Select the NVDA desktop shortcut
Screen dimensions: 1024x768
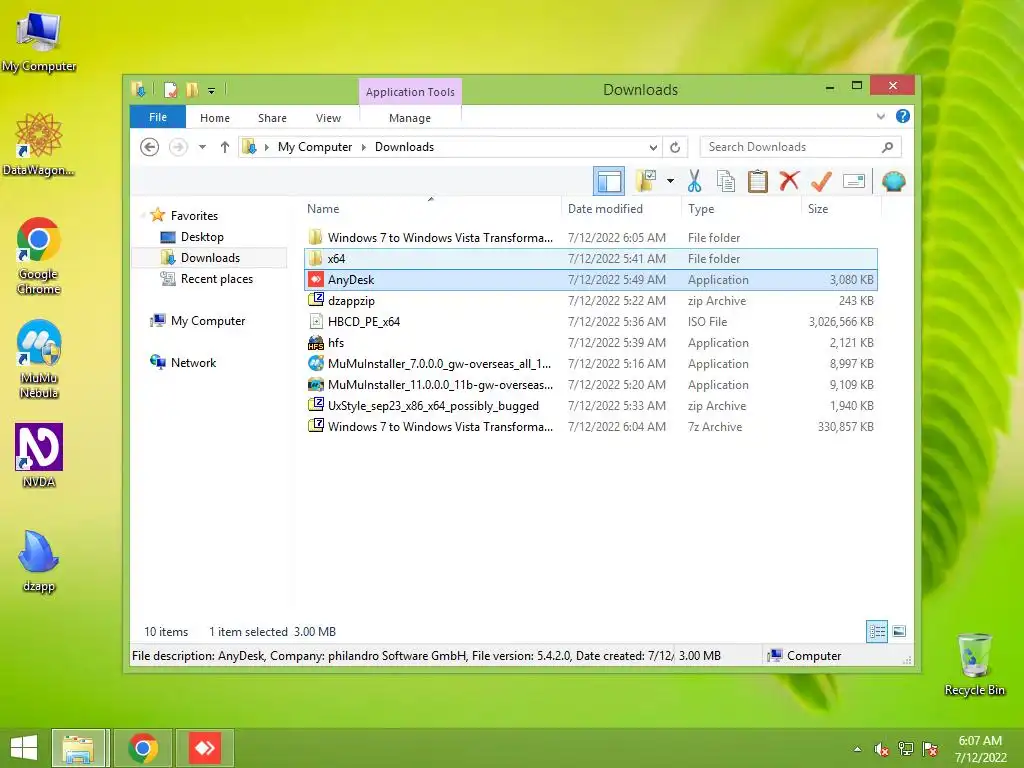point(39,455)
